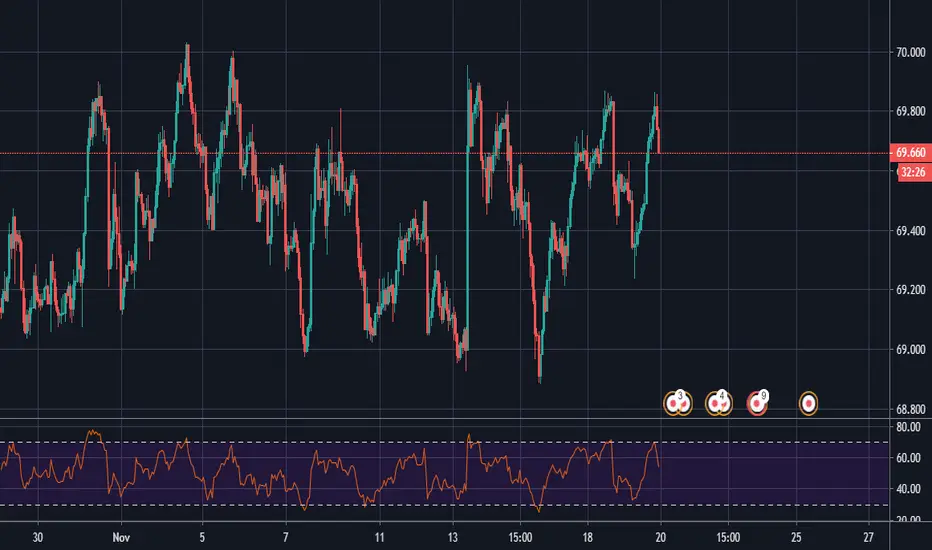Click the Nov date label on time axis

121,538
